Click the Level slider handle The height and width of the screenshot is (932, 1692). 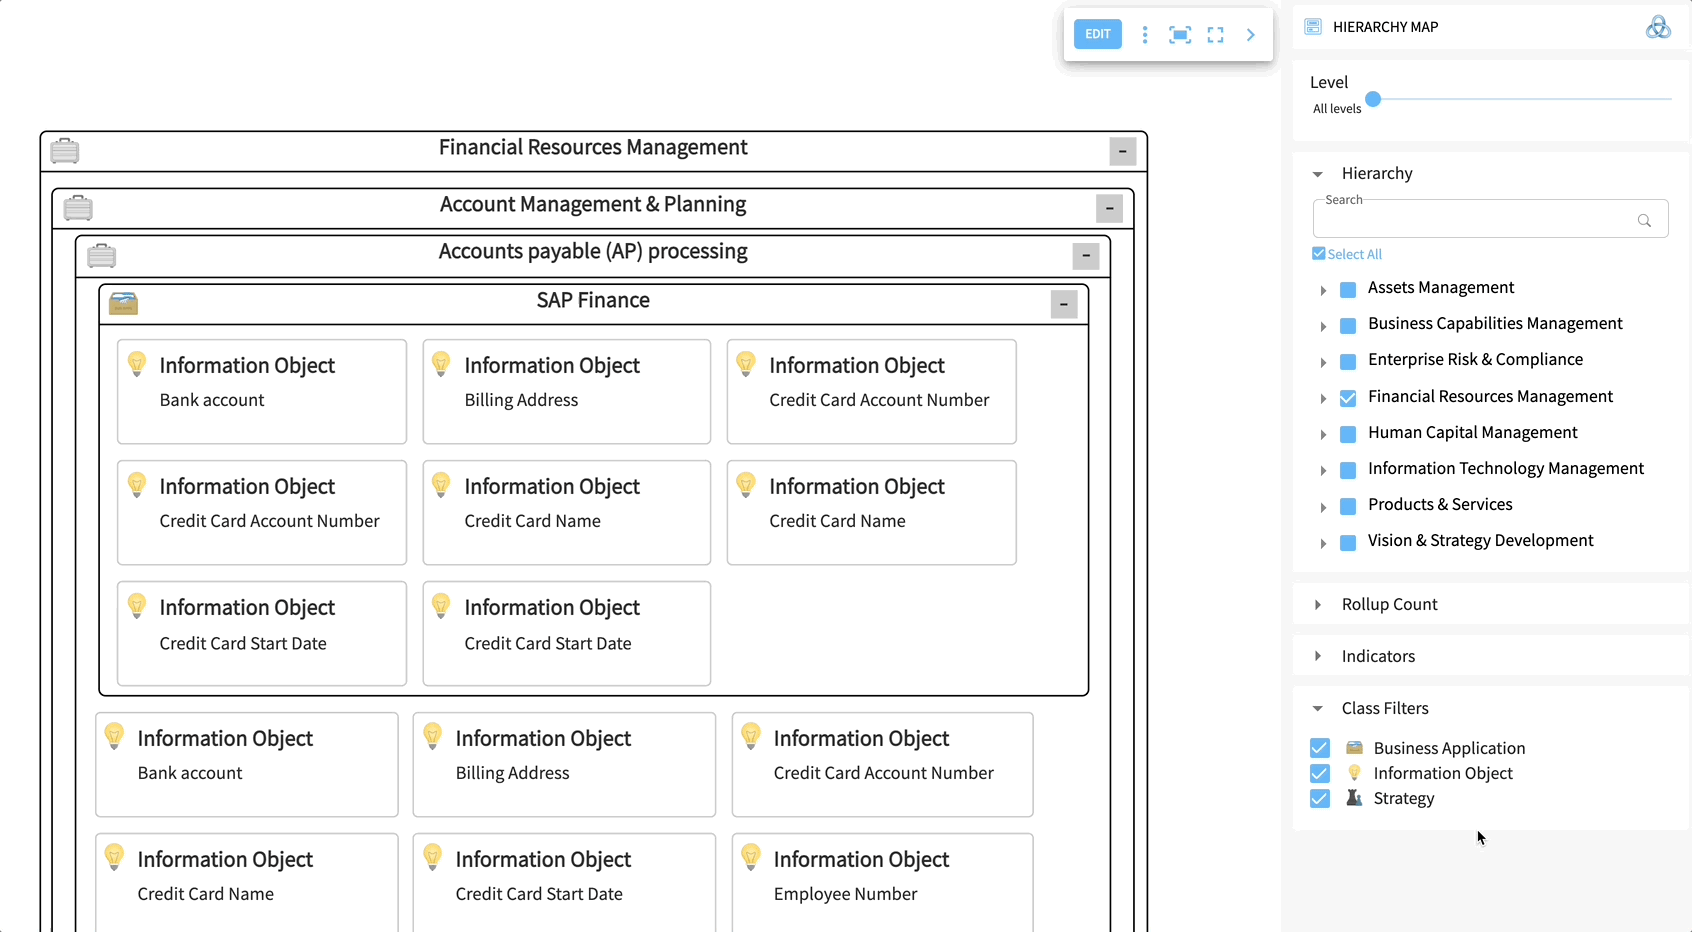point(1373,99)
